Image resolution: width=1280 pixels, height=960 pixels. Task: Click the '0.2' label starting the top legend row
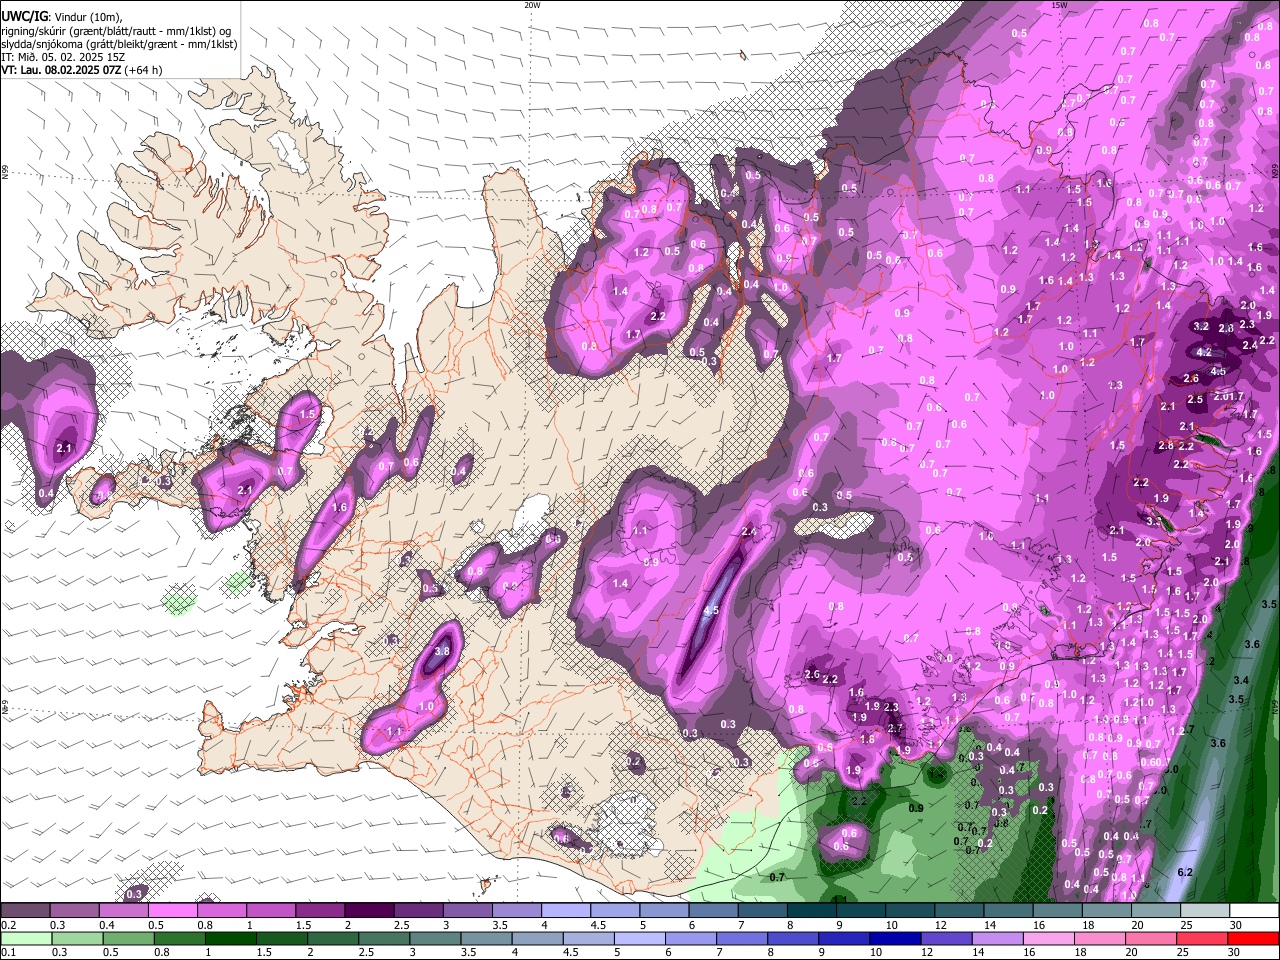tap(8, 925)
